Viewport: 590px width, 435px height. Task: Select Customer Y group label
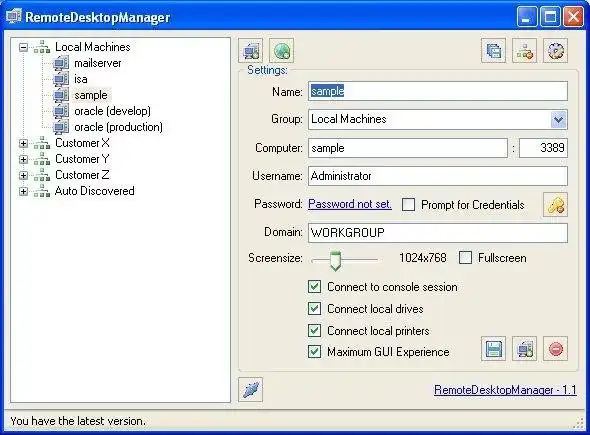coord(82,159)
